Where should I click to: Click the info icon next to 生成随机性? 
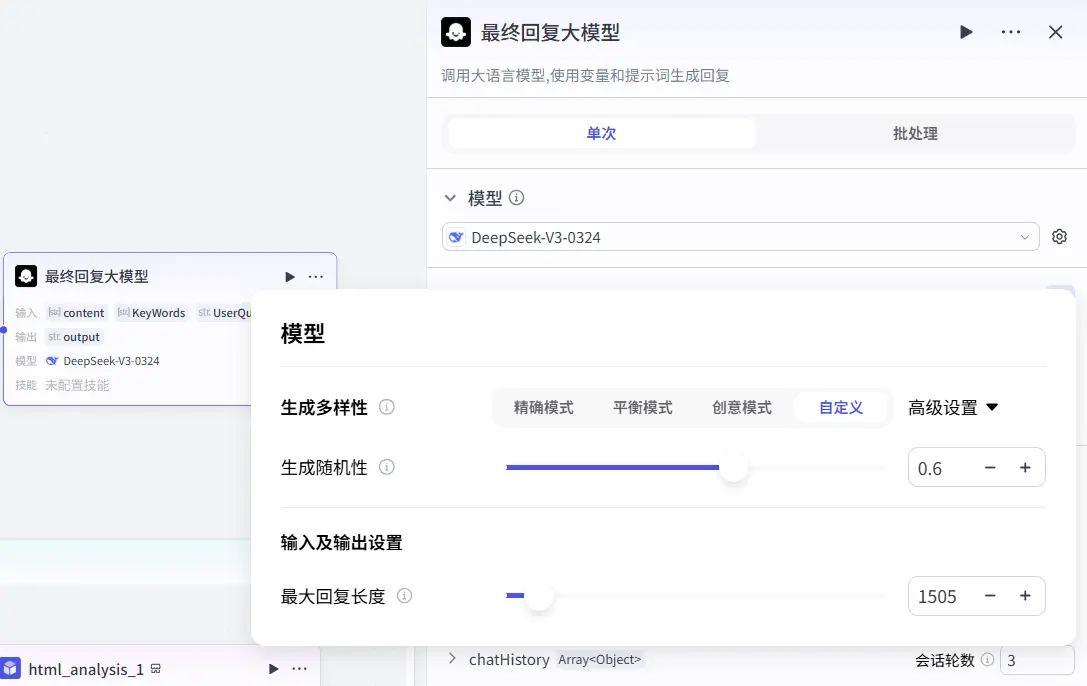click(x=387, y=467)
